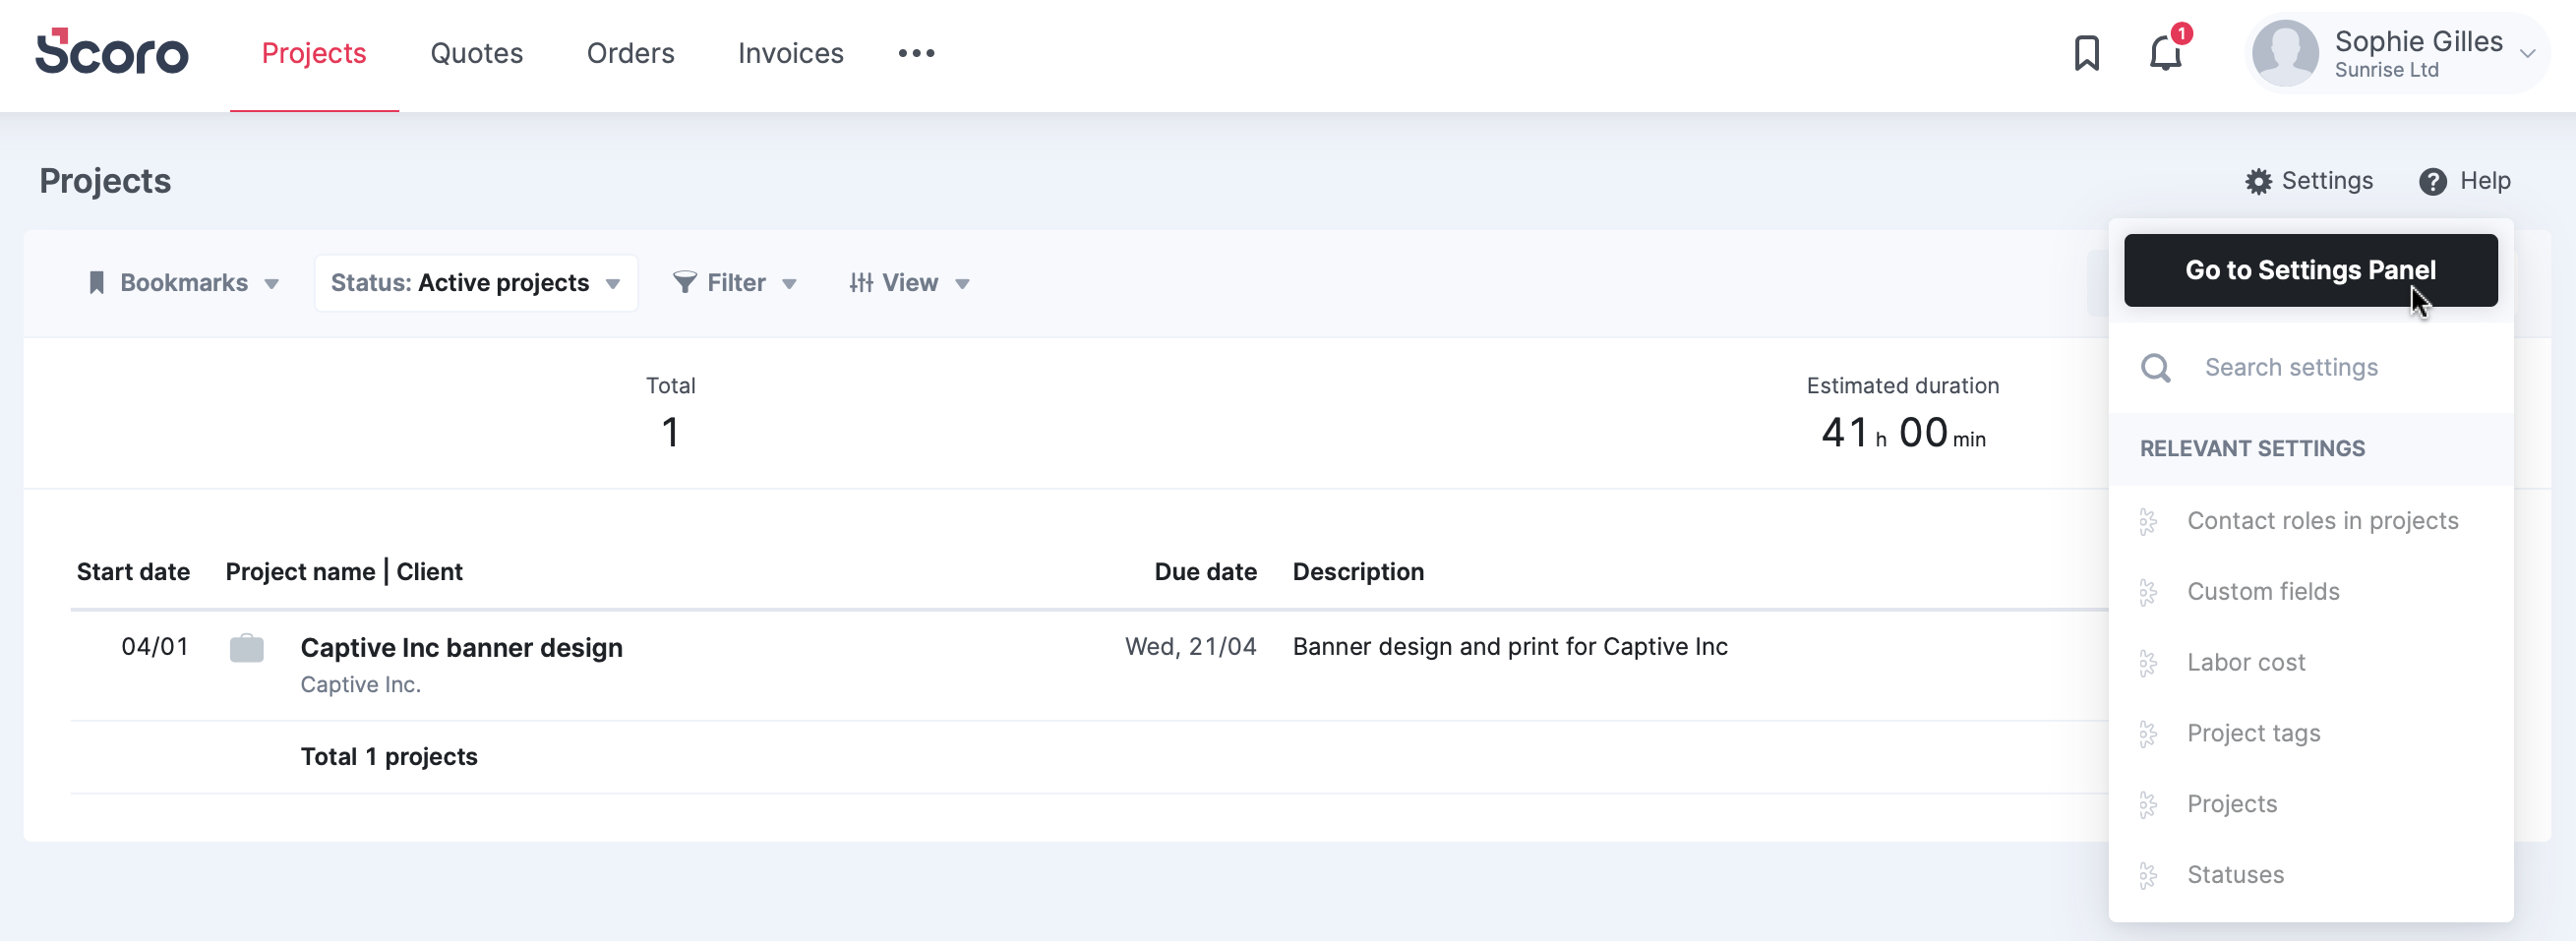2576x941 pixels.
Task: Click due date Wed, 21/04 cell
Action: pos(1190,647)
